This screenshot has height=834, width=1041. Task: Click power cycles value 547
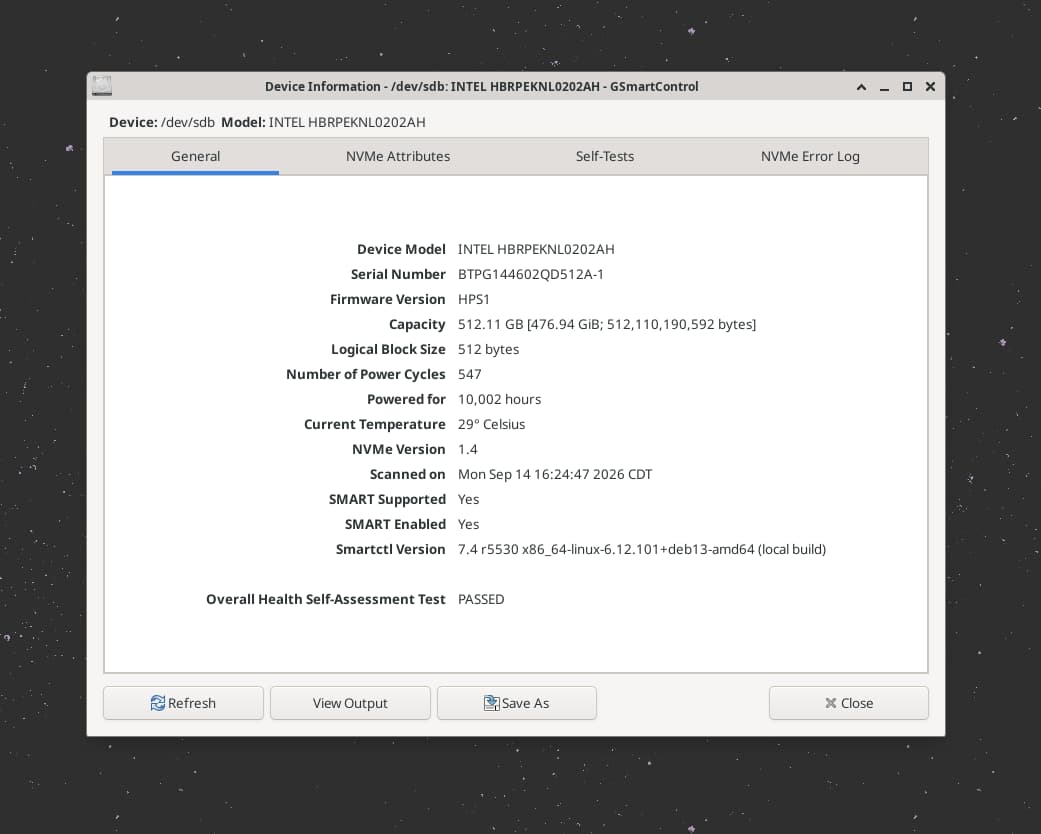pos(469,375)
